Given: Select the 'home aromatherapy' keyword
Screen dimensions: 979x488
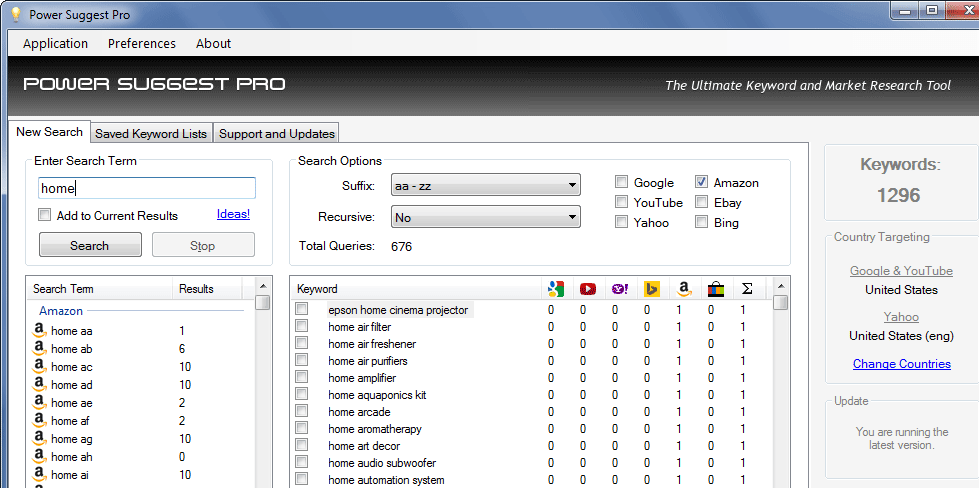Looking at the screenshot, I should pos(375,429).
